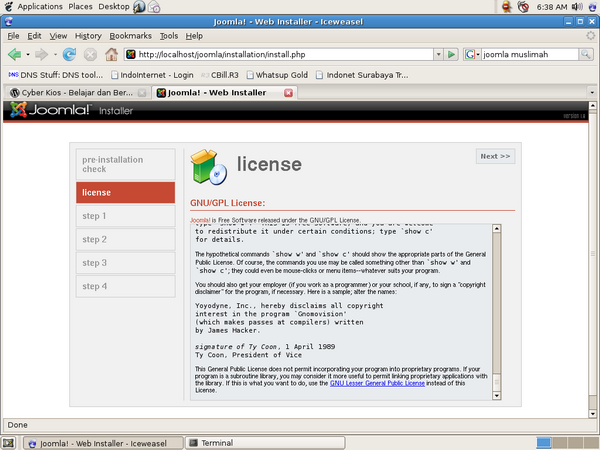Open the Bookmarks menu
The height and width of the screenshot is (450, 600).
(x=130, y=36)
